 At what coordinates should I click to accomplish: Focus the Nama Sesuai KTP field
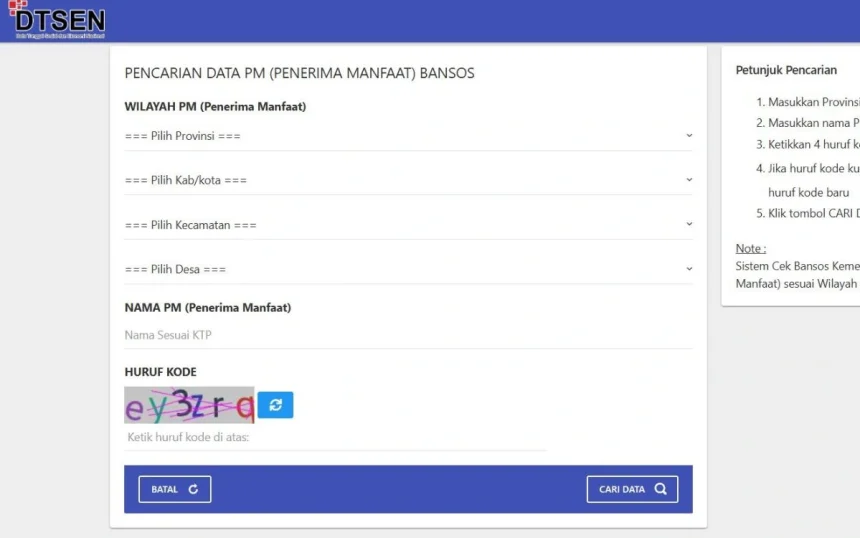(x=408, y=335)
